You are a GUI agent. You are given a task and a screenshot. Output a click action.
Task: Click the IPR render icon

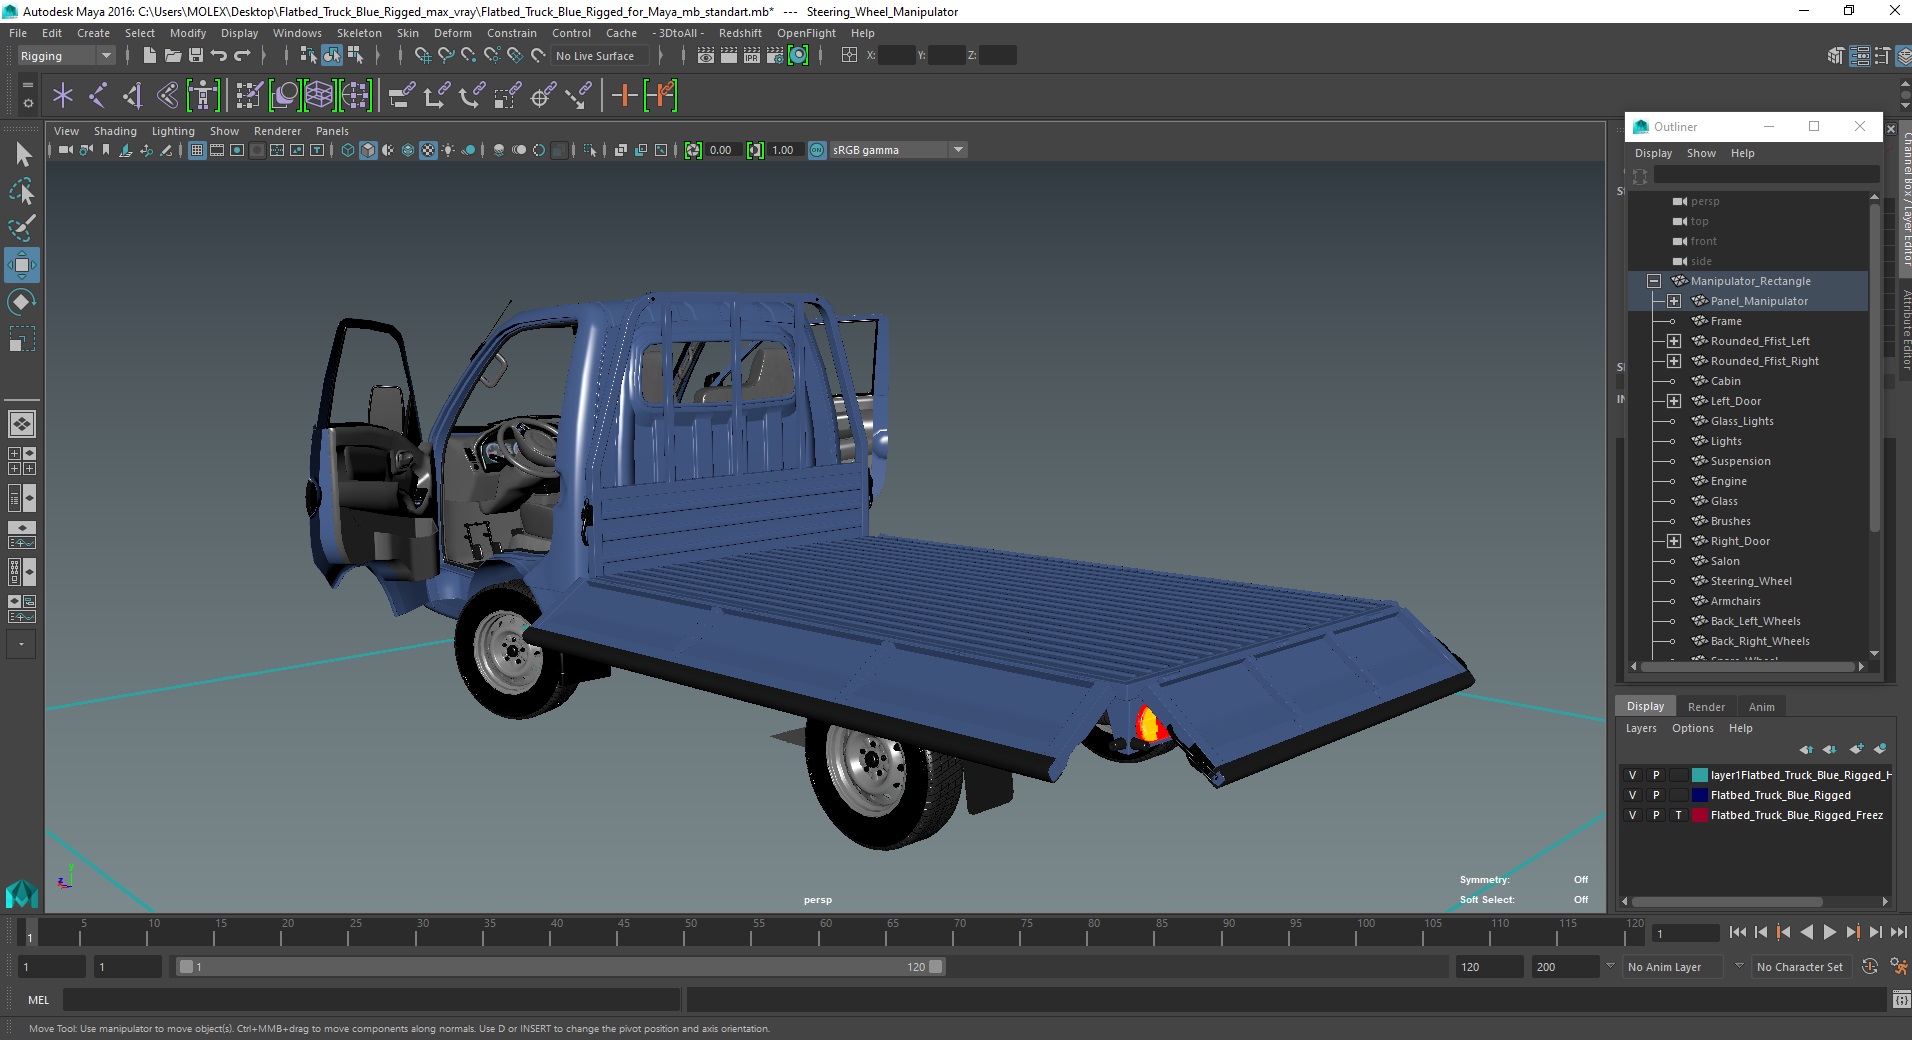(752, 55)
